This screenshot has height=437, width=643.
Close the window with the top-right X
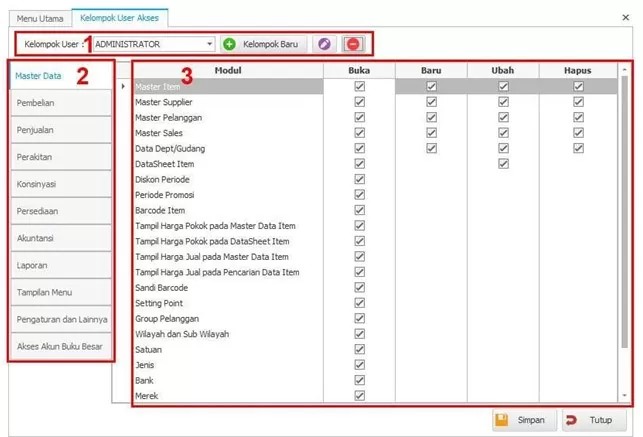(x=626, y=17)
